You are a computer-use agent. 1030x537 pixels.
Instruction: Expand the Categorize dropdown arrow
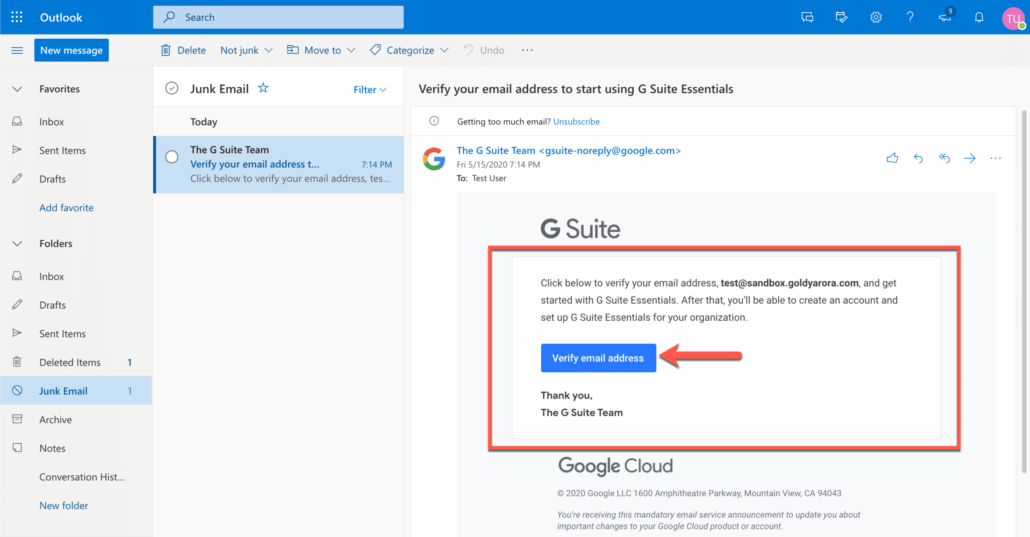[444, 50]
